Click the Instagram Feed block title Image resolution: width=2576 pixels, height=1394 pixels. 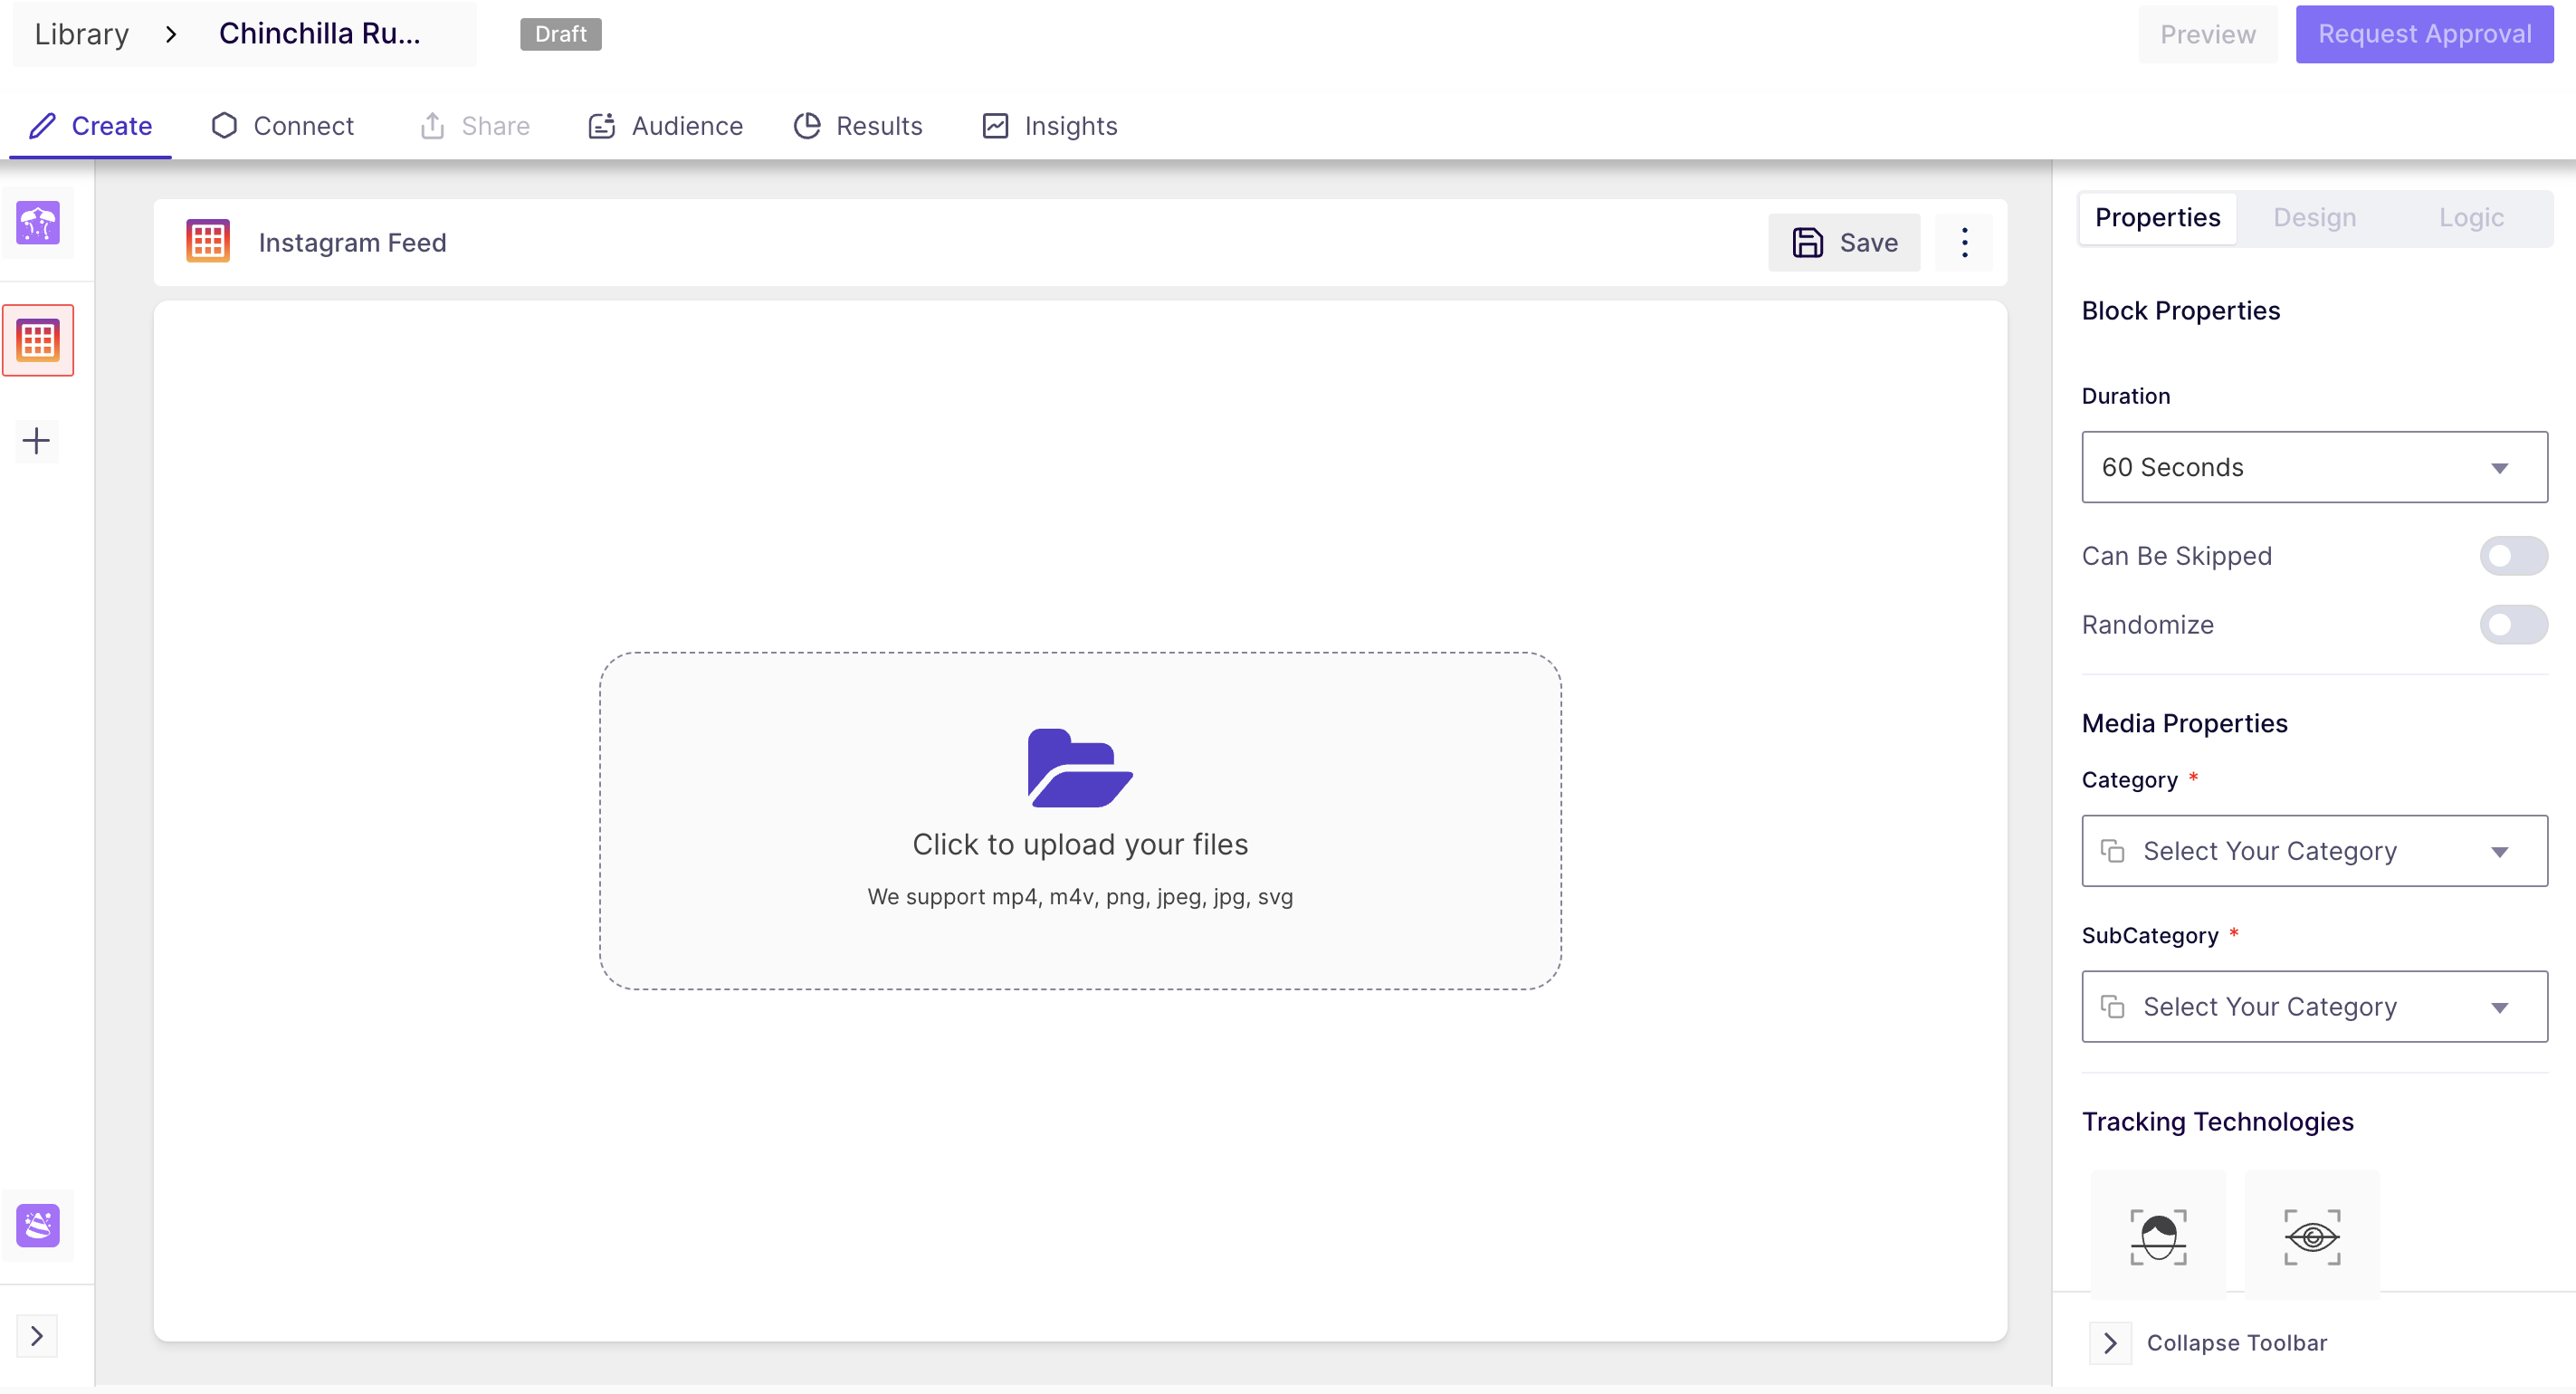352,243
